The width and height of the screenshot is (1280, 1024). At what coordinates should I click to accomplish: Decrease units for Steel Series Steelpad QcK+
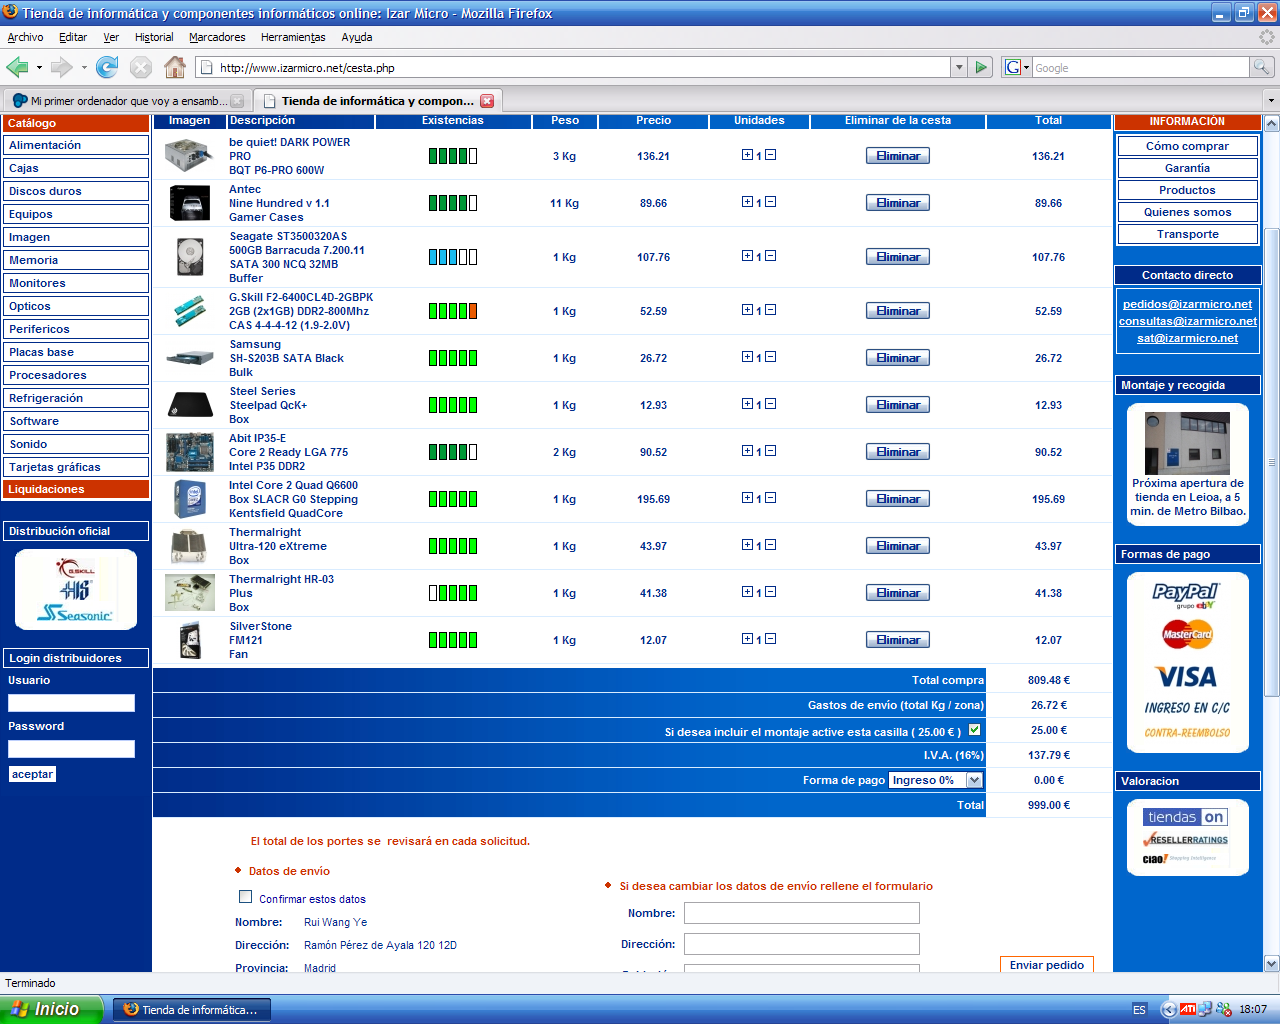click(x=770, y=404)
